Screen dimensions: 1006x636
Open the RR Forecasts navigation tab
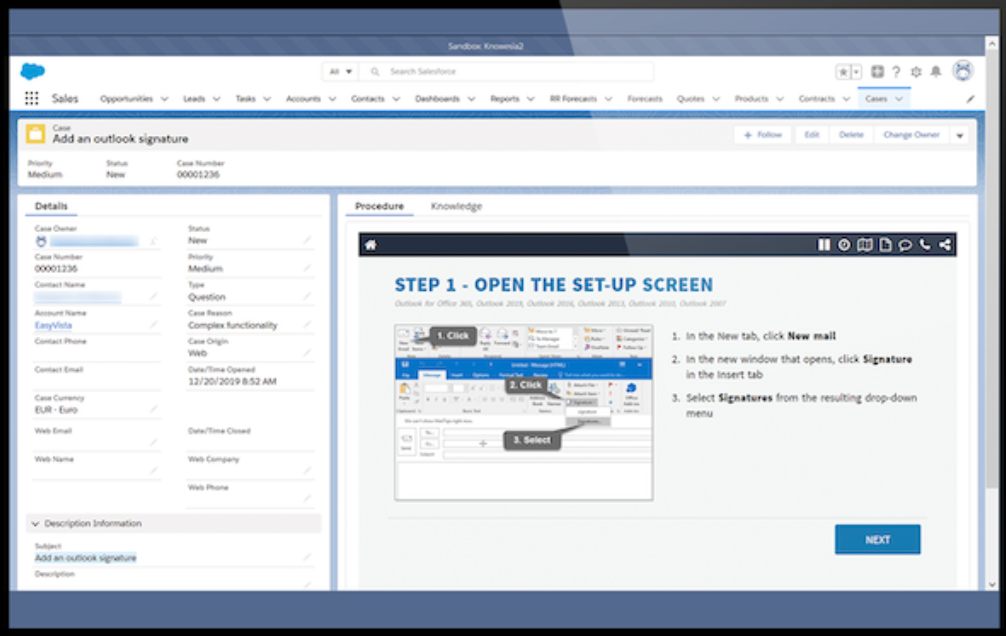point(573,99)
